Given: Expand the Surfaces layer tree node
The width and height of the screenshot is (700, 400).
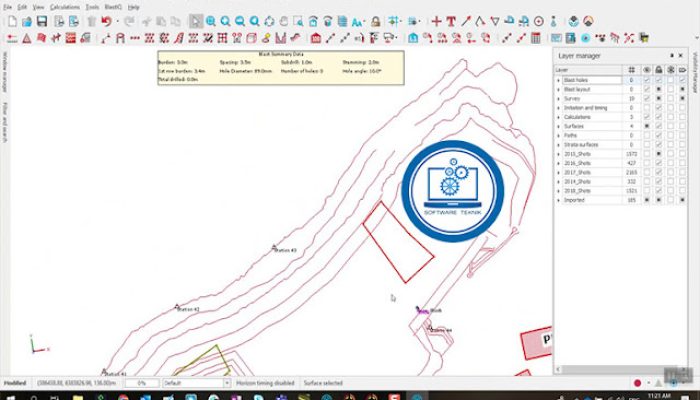Looking at the screenshot, I should 558,126.
